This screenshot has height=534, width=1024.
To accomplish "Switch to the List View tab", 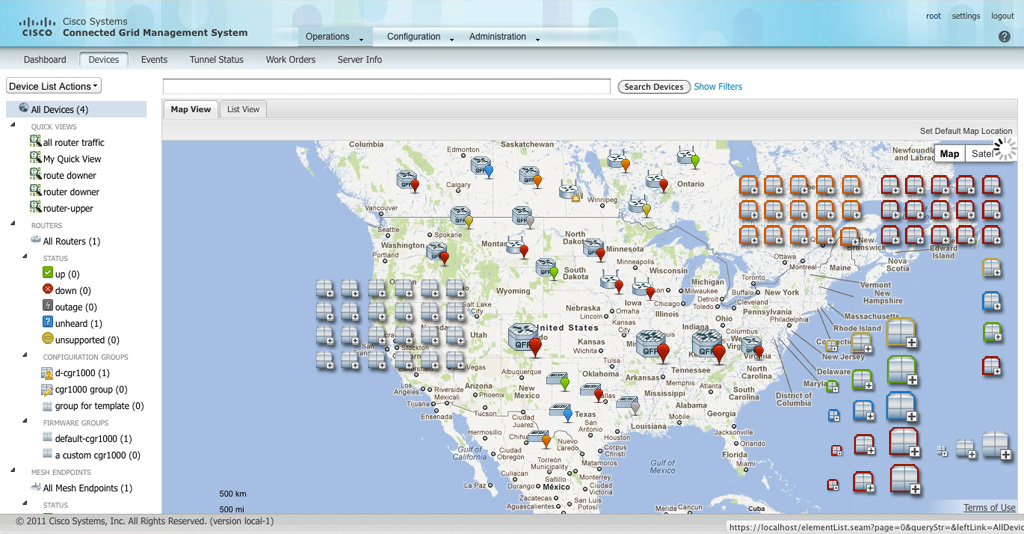I will 243,109.
